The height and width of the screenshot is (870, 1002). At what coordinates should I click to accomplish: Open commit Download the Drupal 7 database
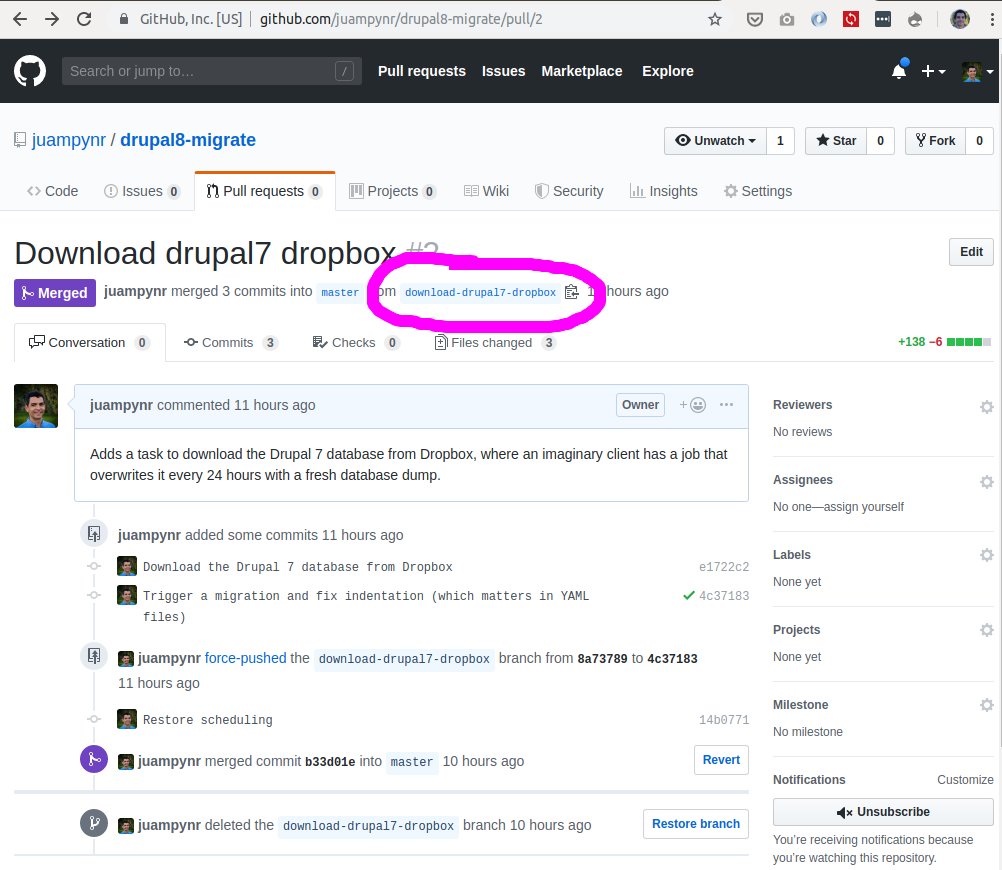pyautogui.click(x=298, y=567)
